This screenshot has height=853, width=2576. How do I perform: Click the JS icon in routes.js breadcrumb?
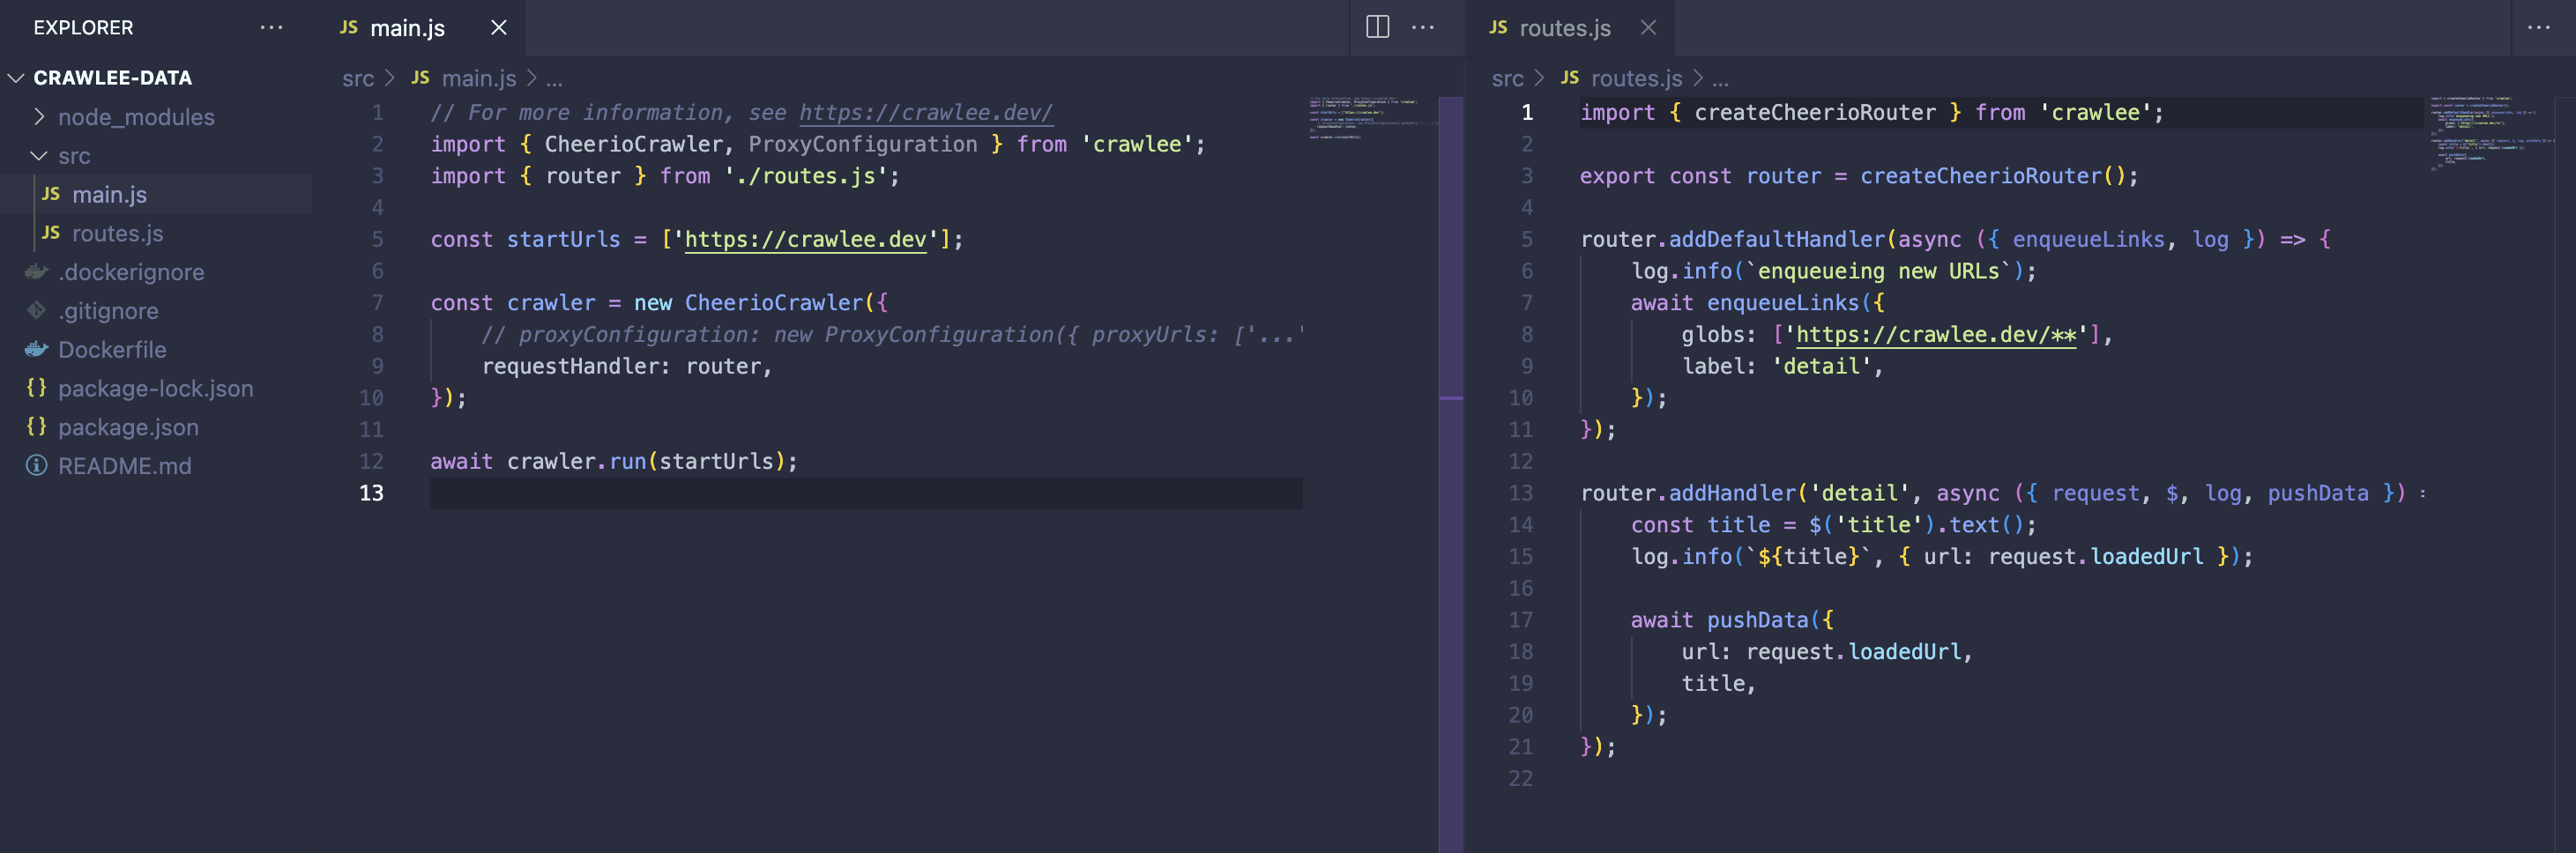click(x=1570, y=78)
